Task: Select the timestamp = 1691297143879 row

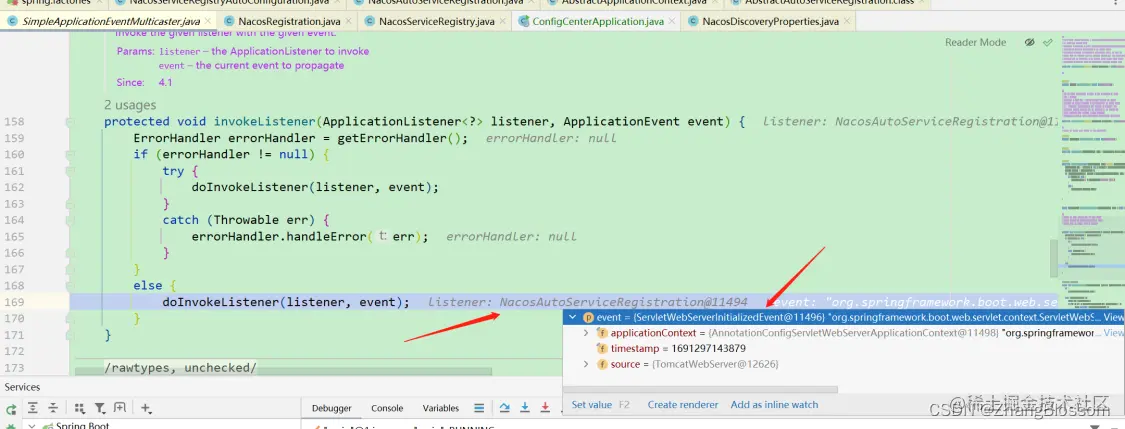Action: [x=843, y=349]
